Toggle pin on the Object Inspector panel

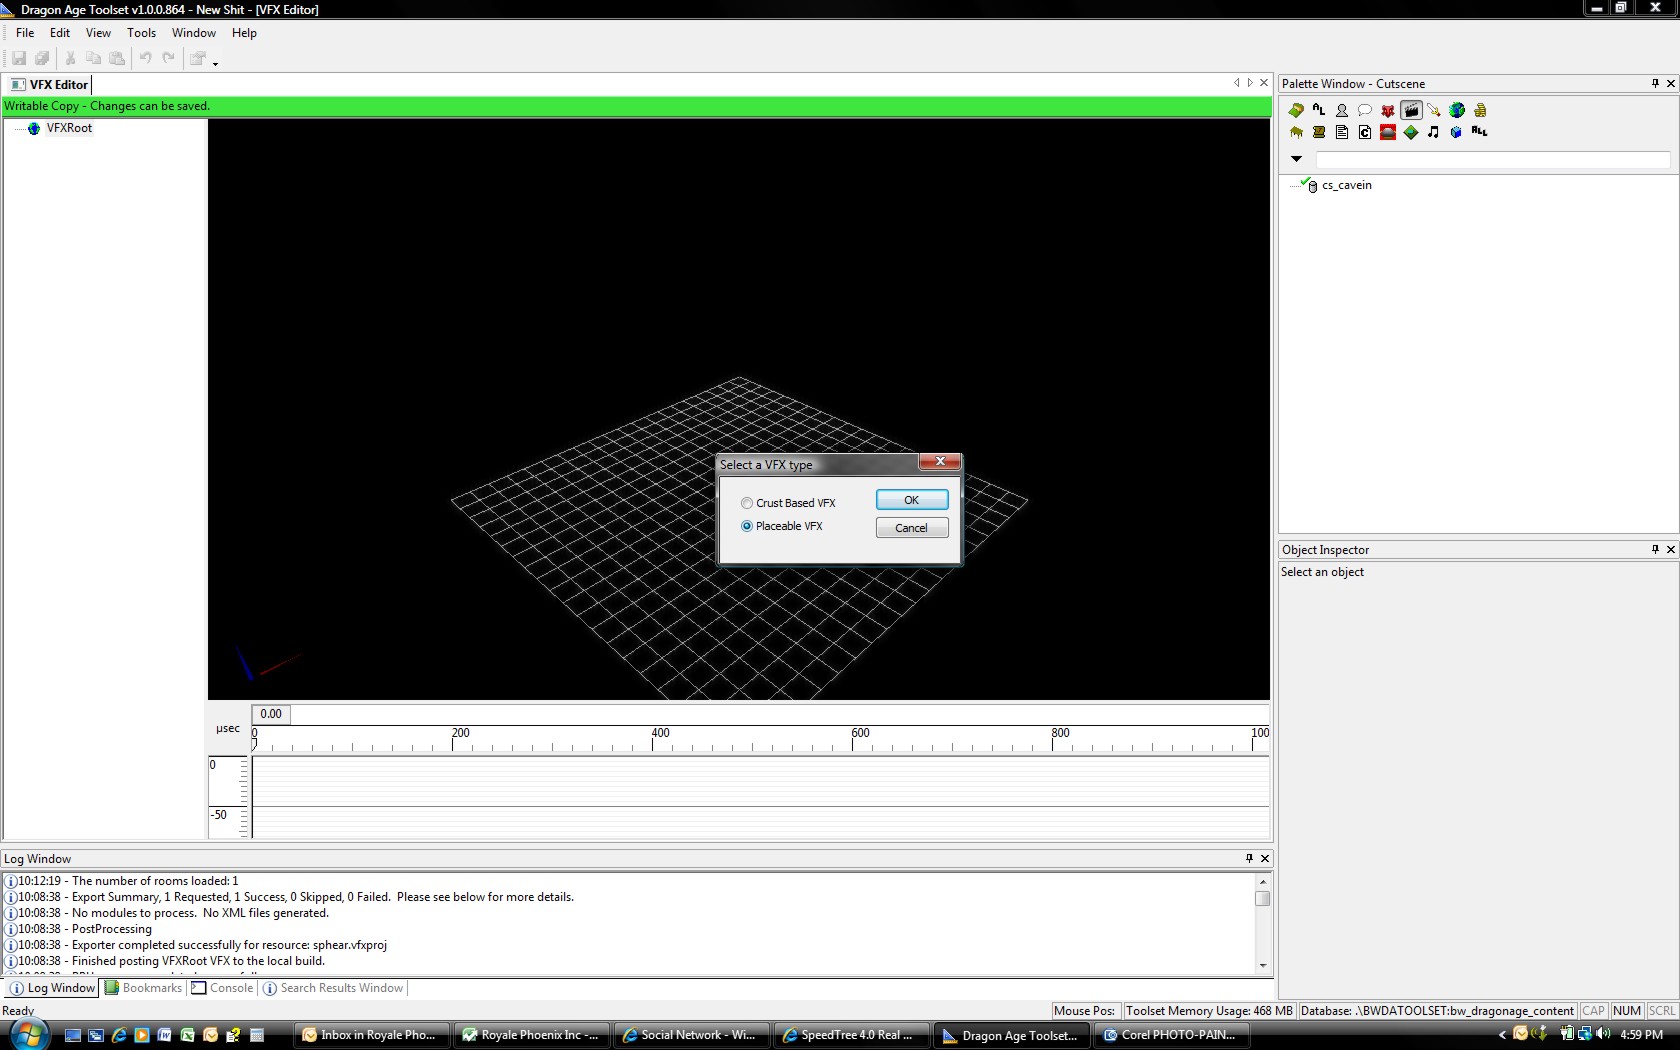pyautogui.click(x=1655, y=549)
